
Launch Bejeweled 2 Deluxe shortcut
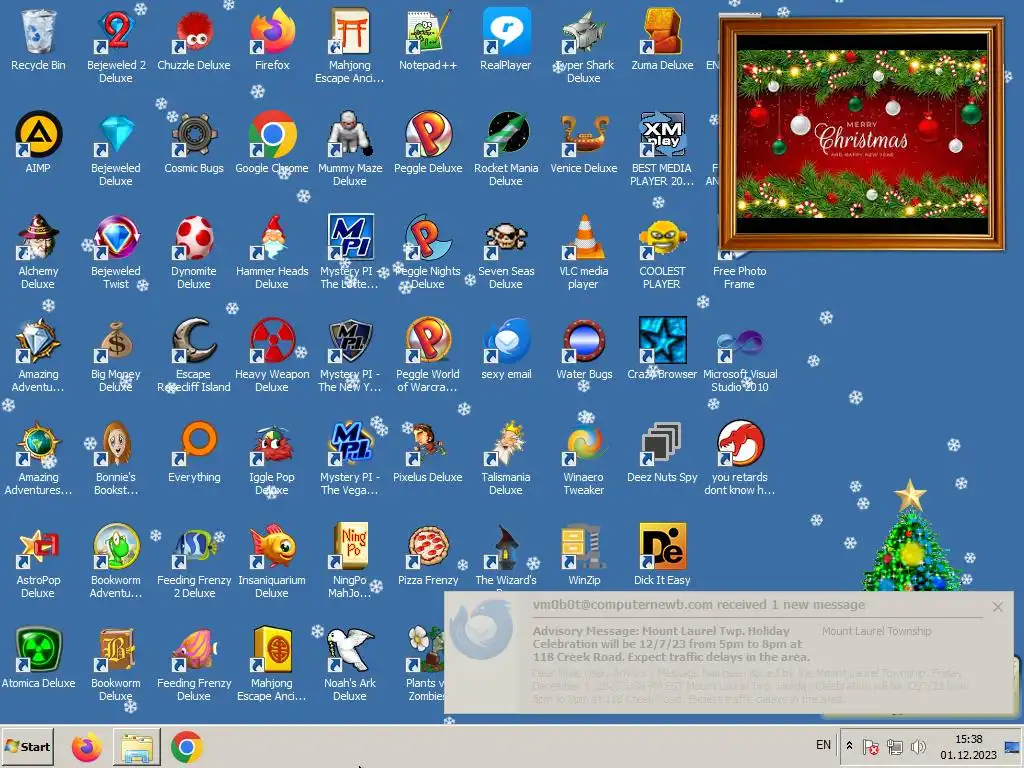click(116, 31)
